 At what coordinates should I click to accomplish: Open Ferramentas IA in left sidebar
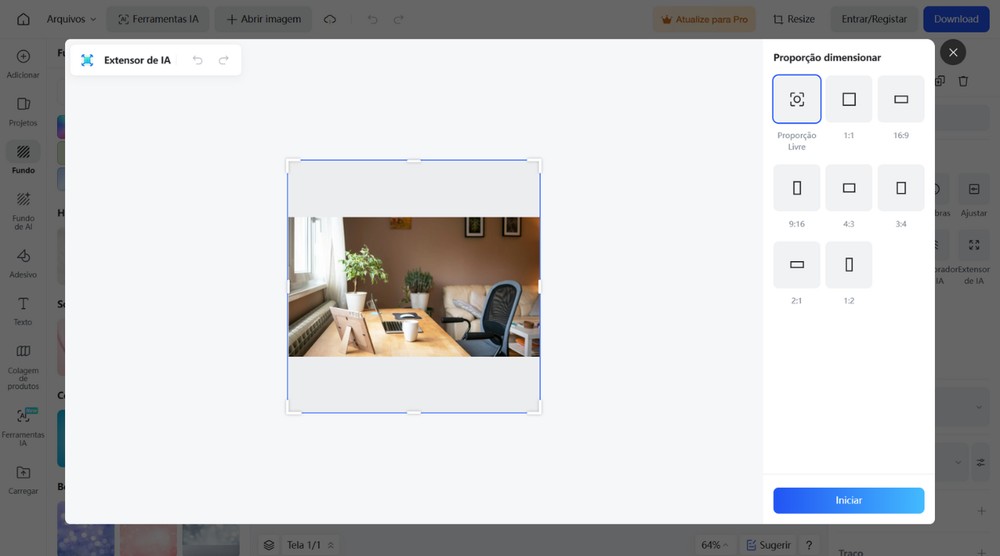coord(23,427)
